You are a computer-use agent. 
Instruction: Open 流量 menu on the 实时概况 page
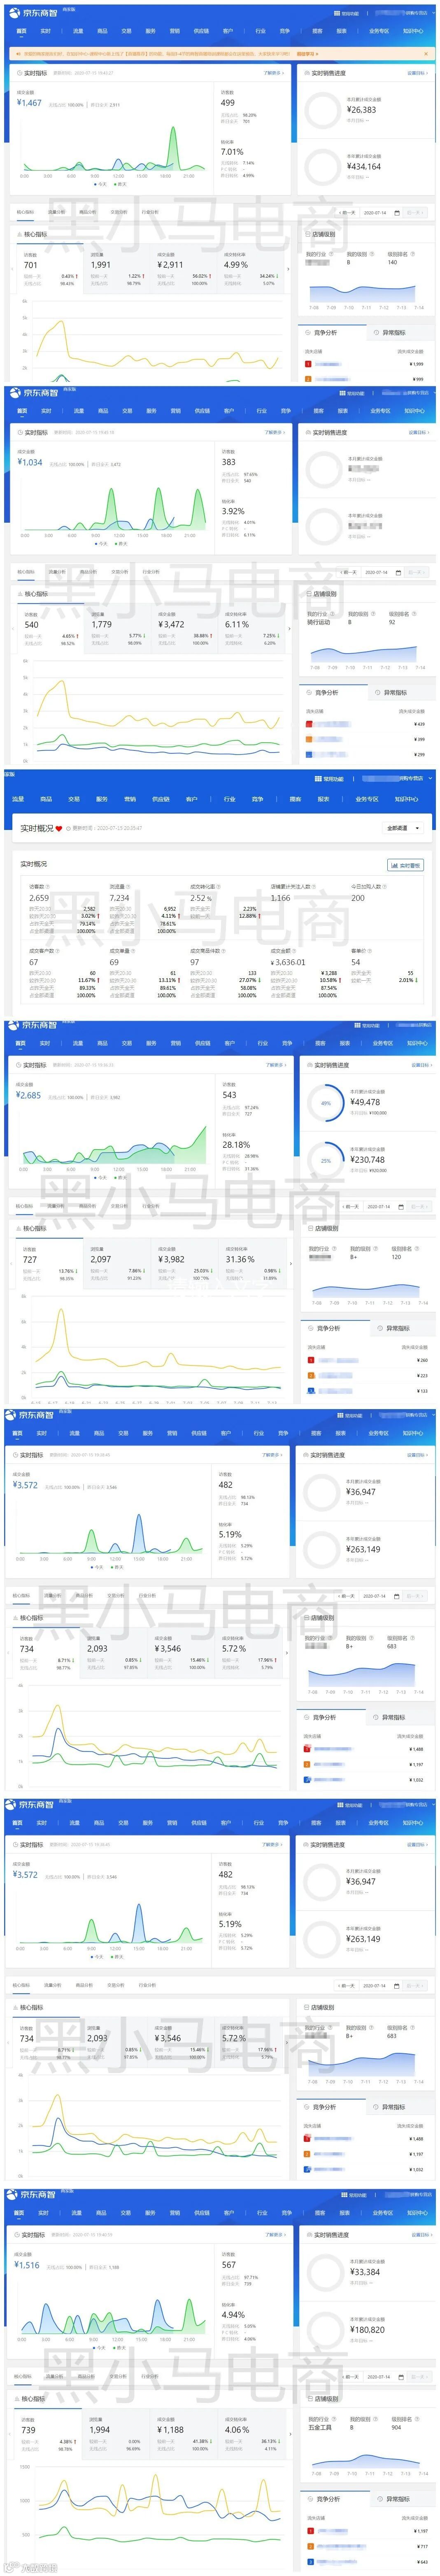coord(18,799)
